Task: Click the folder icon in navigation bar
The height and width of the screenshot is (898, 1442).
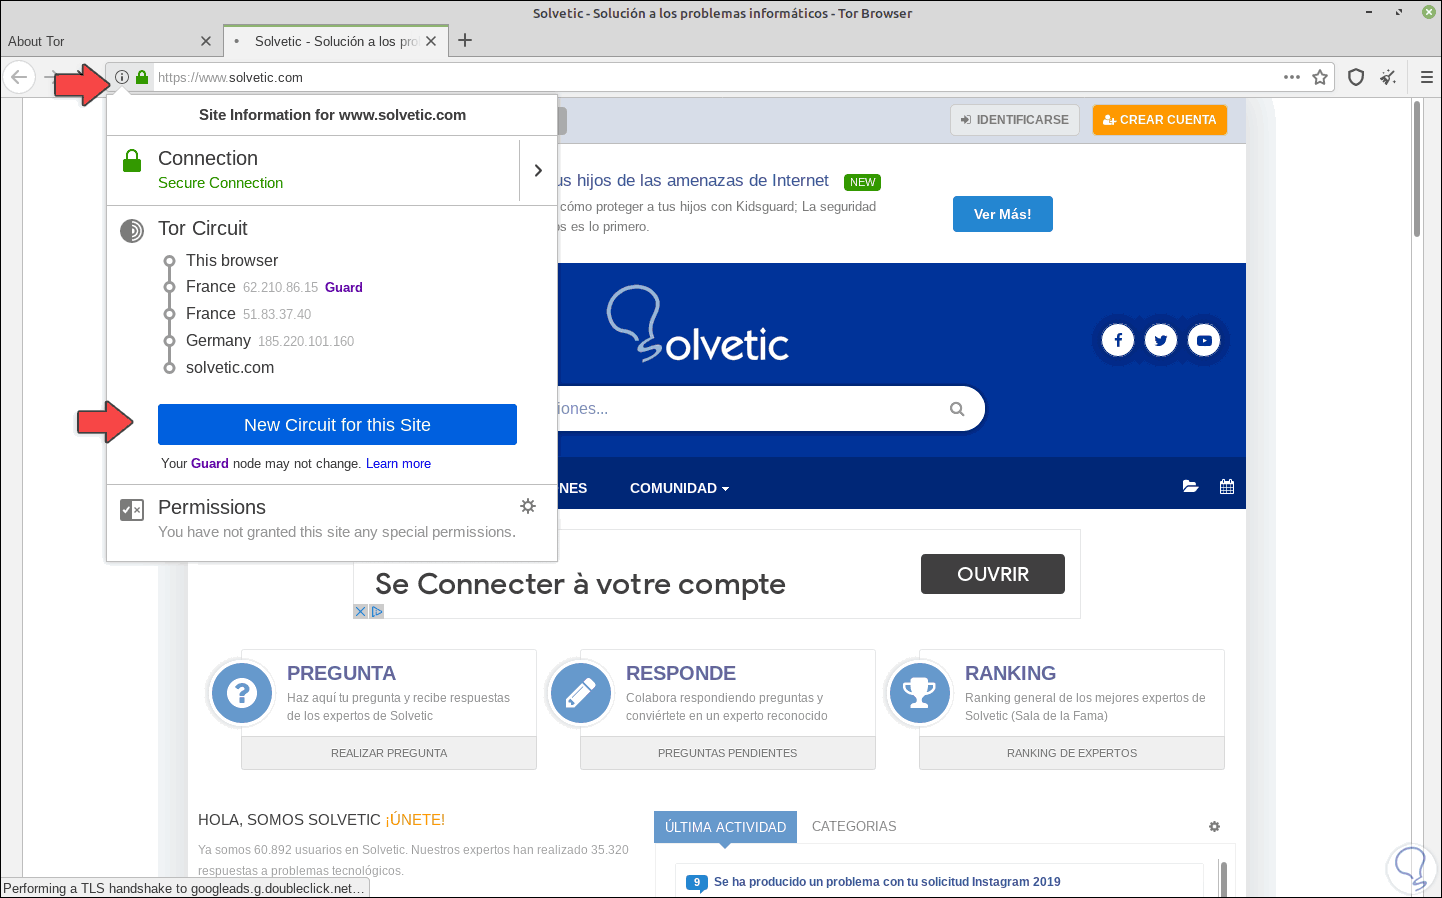Action: pyautogui.click(x=1190, y=487)
